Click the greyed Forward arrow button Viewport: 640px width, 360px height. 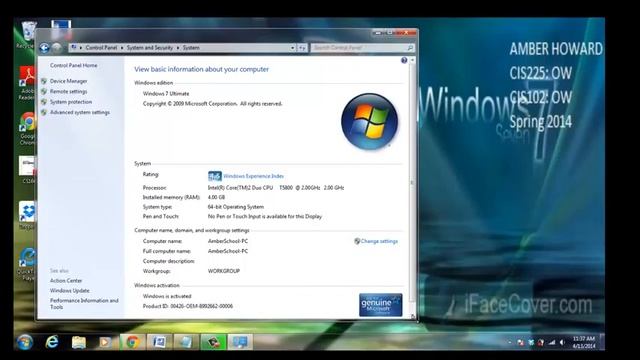(57, 48)
